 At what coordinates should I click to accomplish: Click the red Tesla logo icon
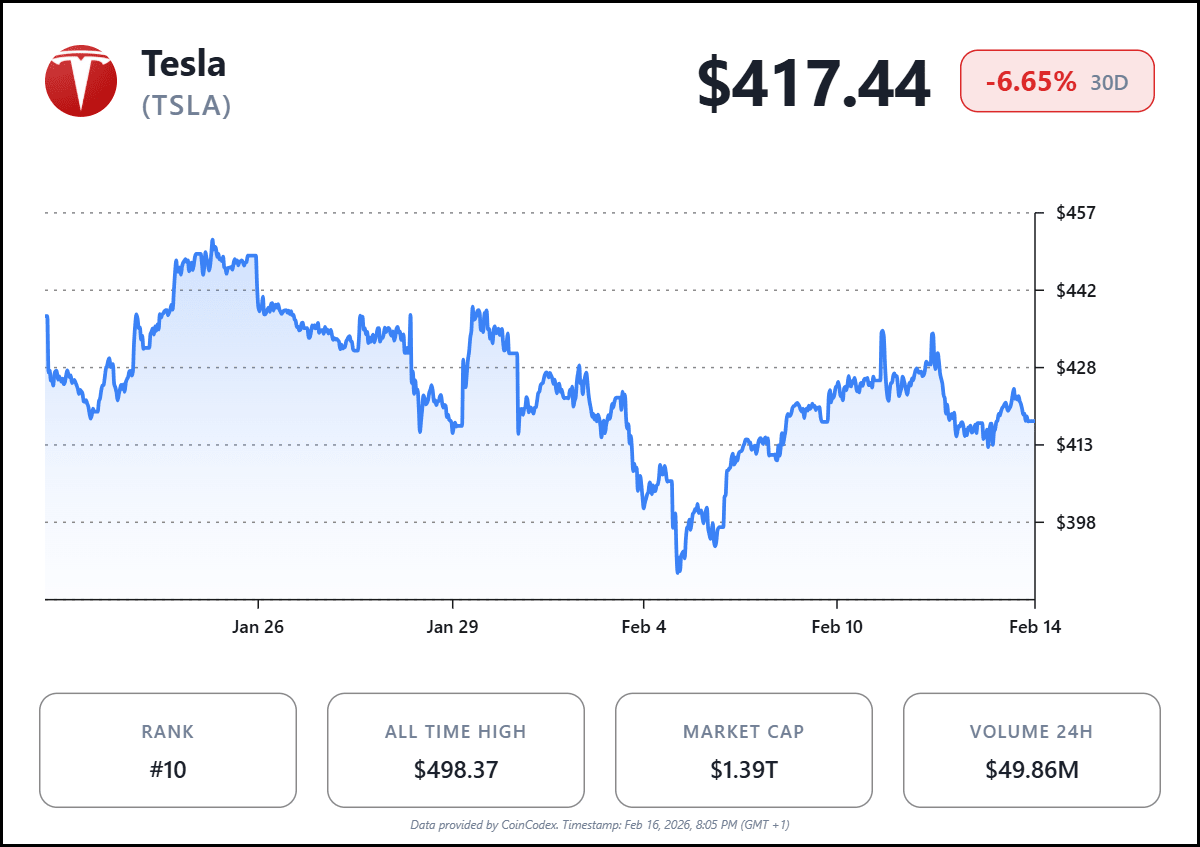click(81, 81)
